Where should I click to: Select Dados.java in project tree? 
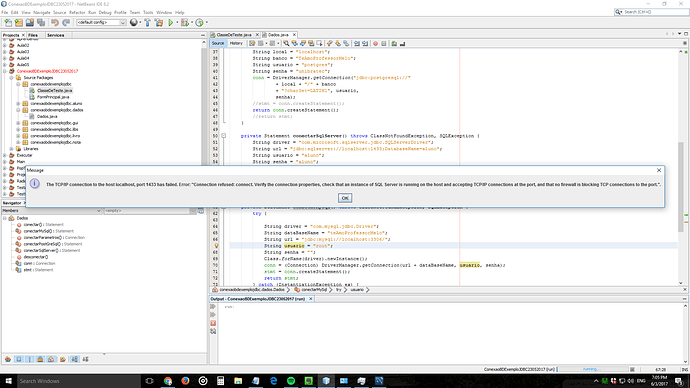pyautogui.click(x=47, y=116)
